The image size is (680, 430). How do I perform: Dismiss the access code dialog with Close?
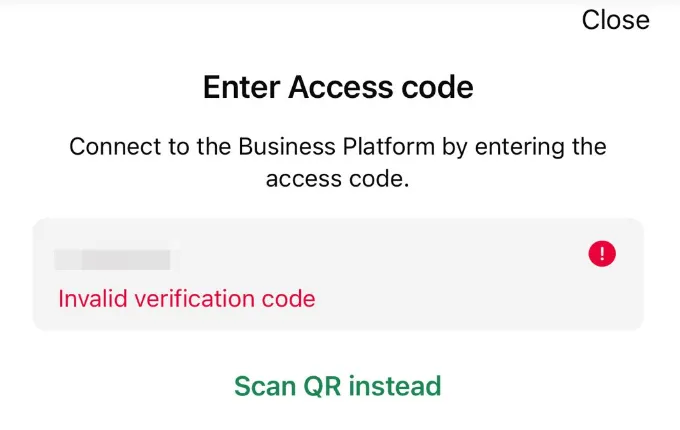pos(615,19)
